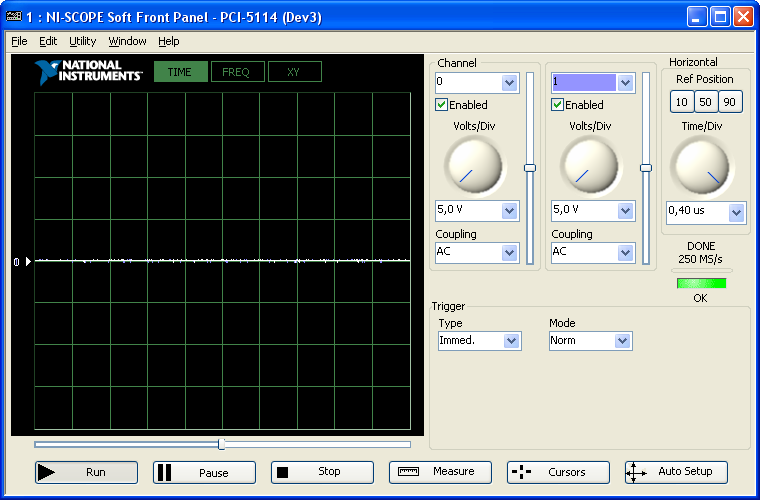Click the Auto Setup button label
Image resolution: width=760 pixels, height=500 pixels.
pyautogui.click(x=685, y=471)
